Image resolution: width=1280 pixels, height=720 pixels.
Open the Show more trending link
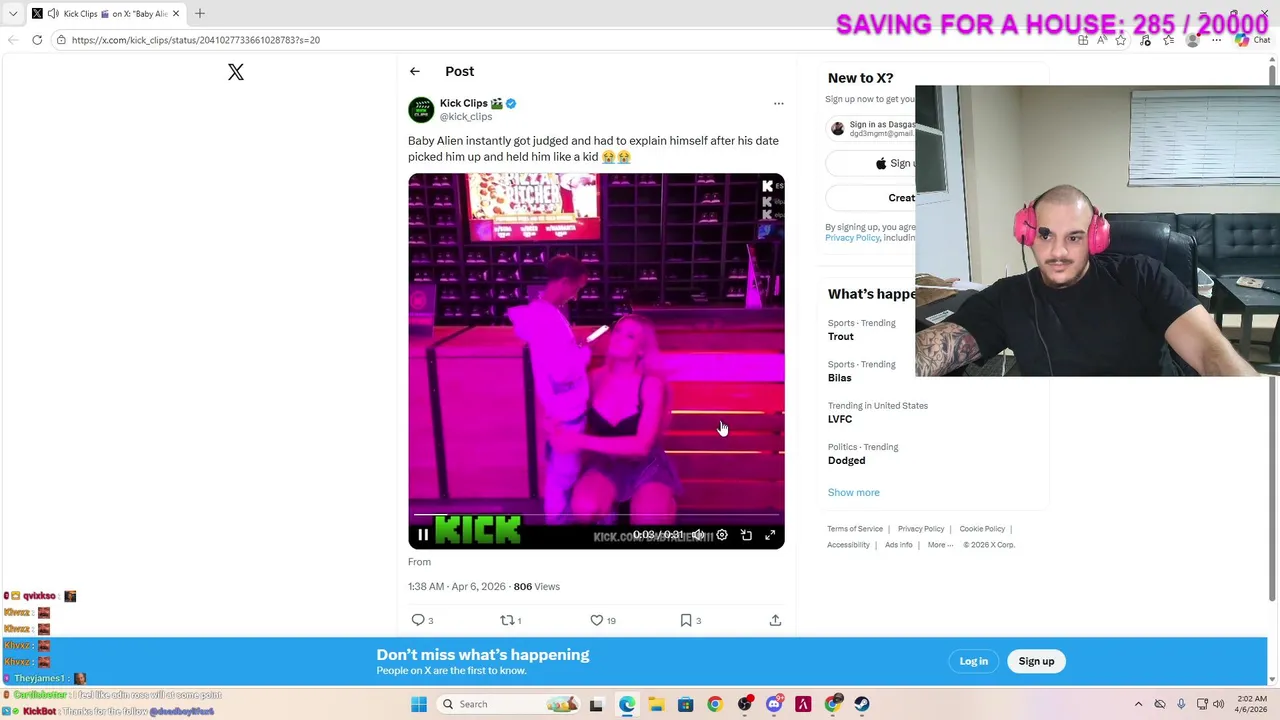(x=853, y=492)
